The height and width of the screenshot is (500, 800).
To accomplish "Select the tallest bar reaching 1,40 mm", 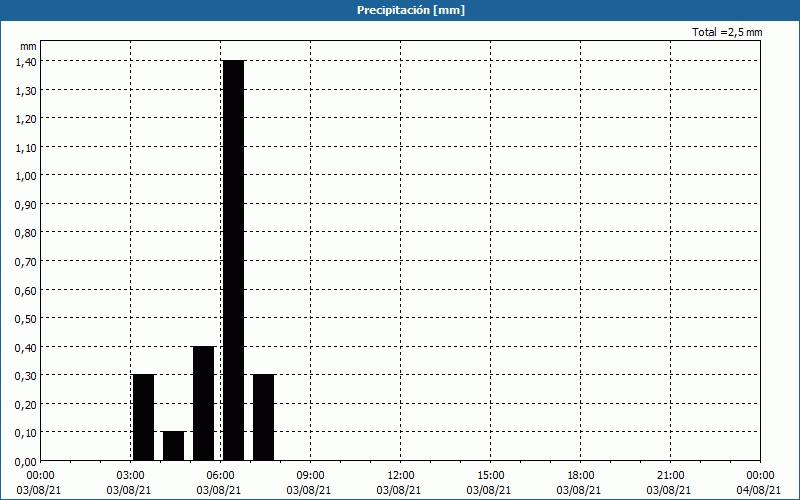I will coord(234,261).
